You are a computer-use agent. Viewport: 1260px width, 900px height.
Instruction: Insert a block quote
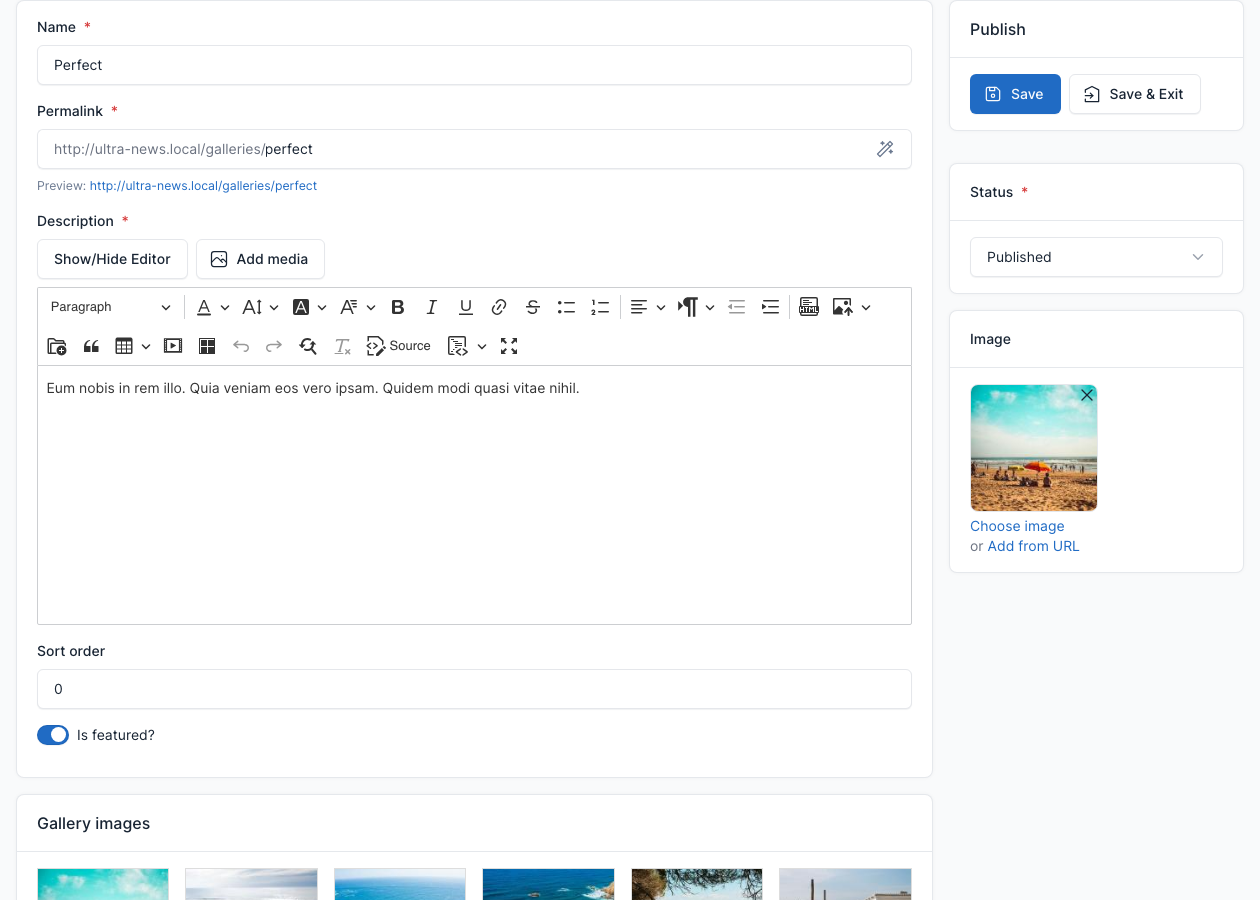91,346
